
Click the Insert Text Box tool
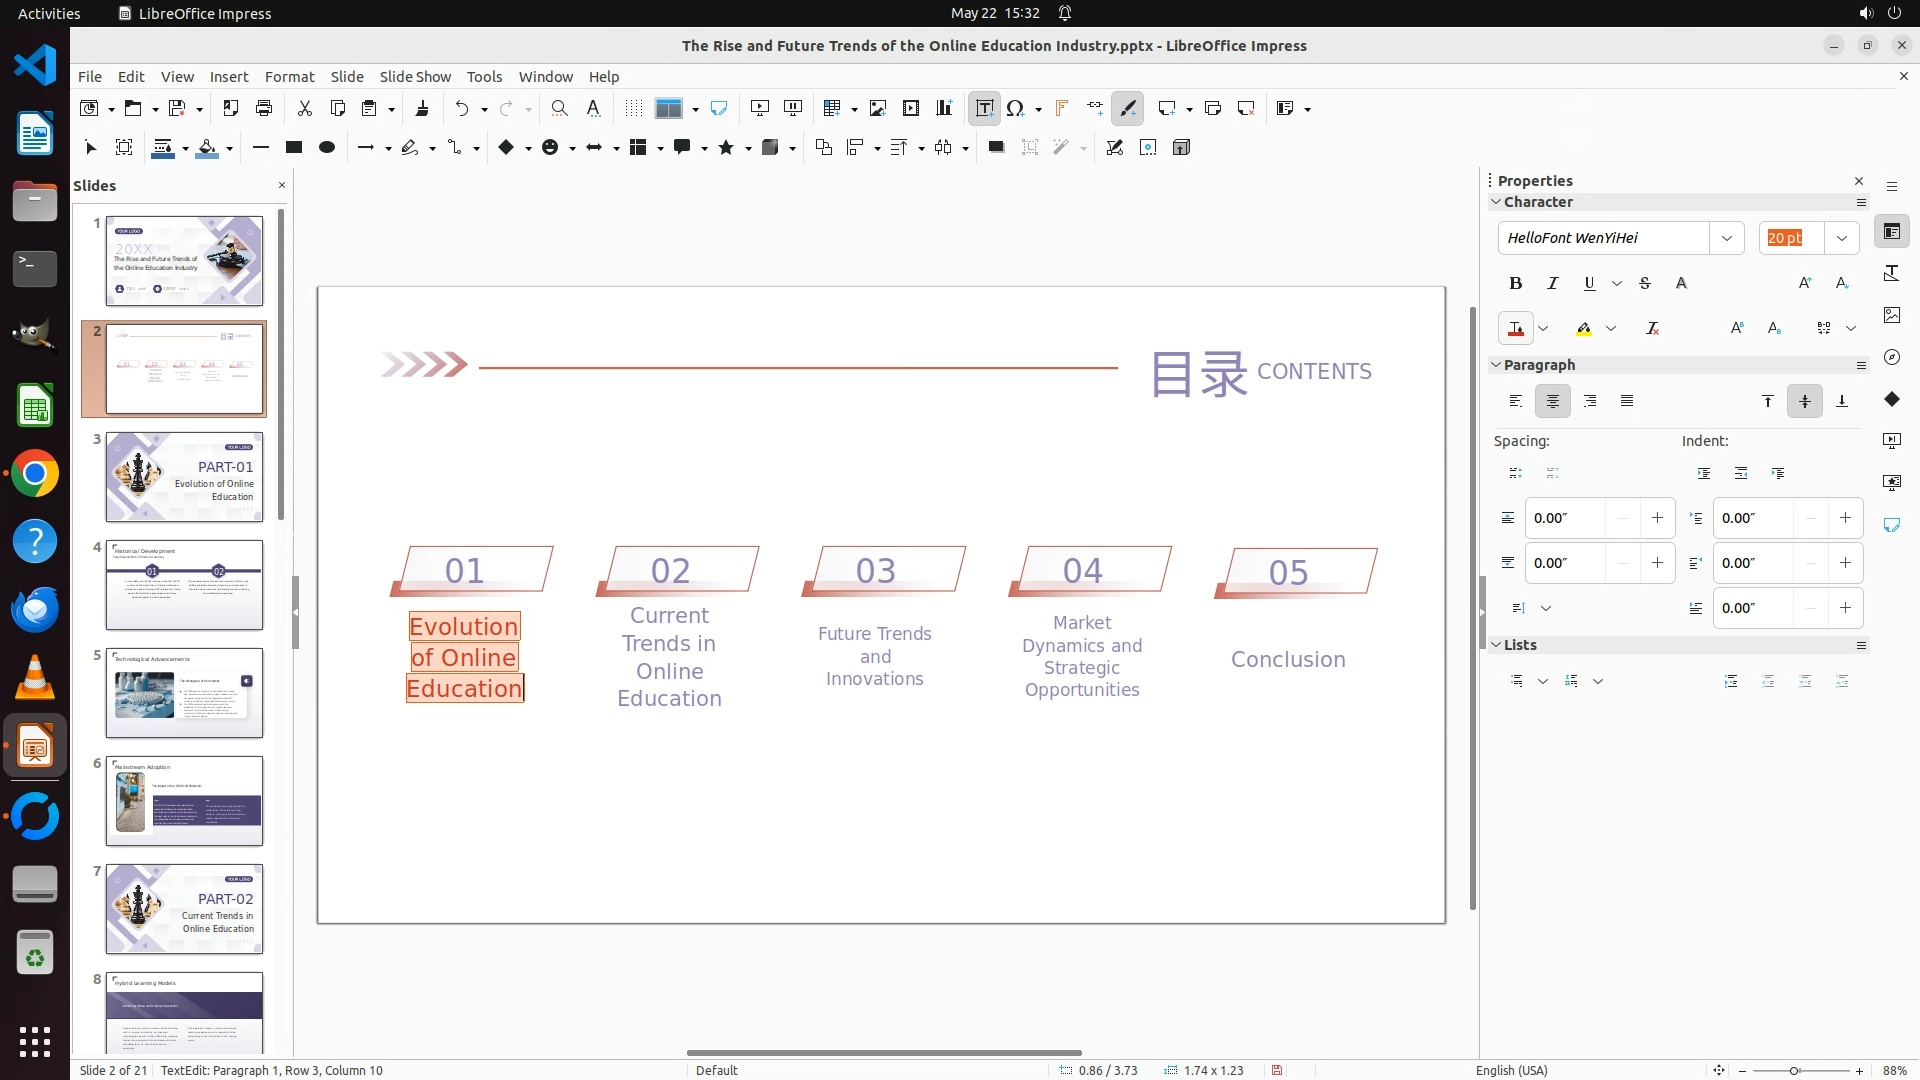coord(984,108)
